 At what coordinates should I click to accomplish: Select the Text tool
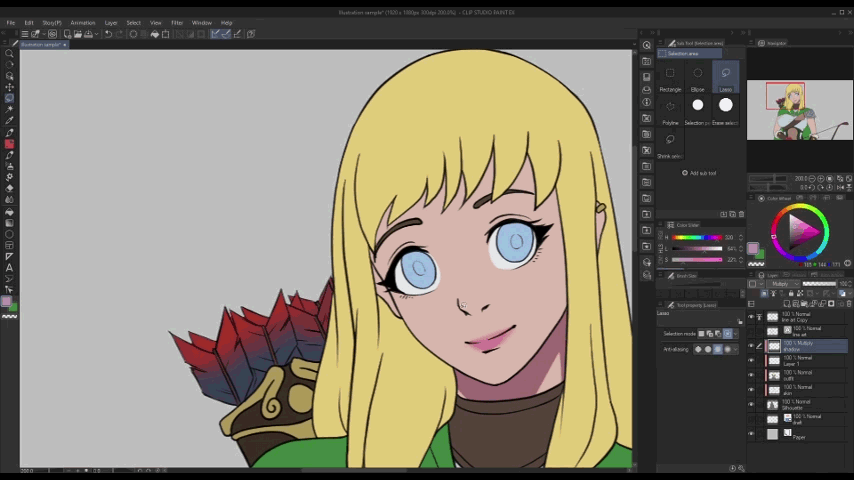pos(9,268)
